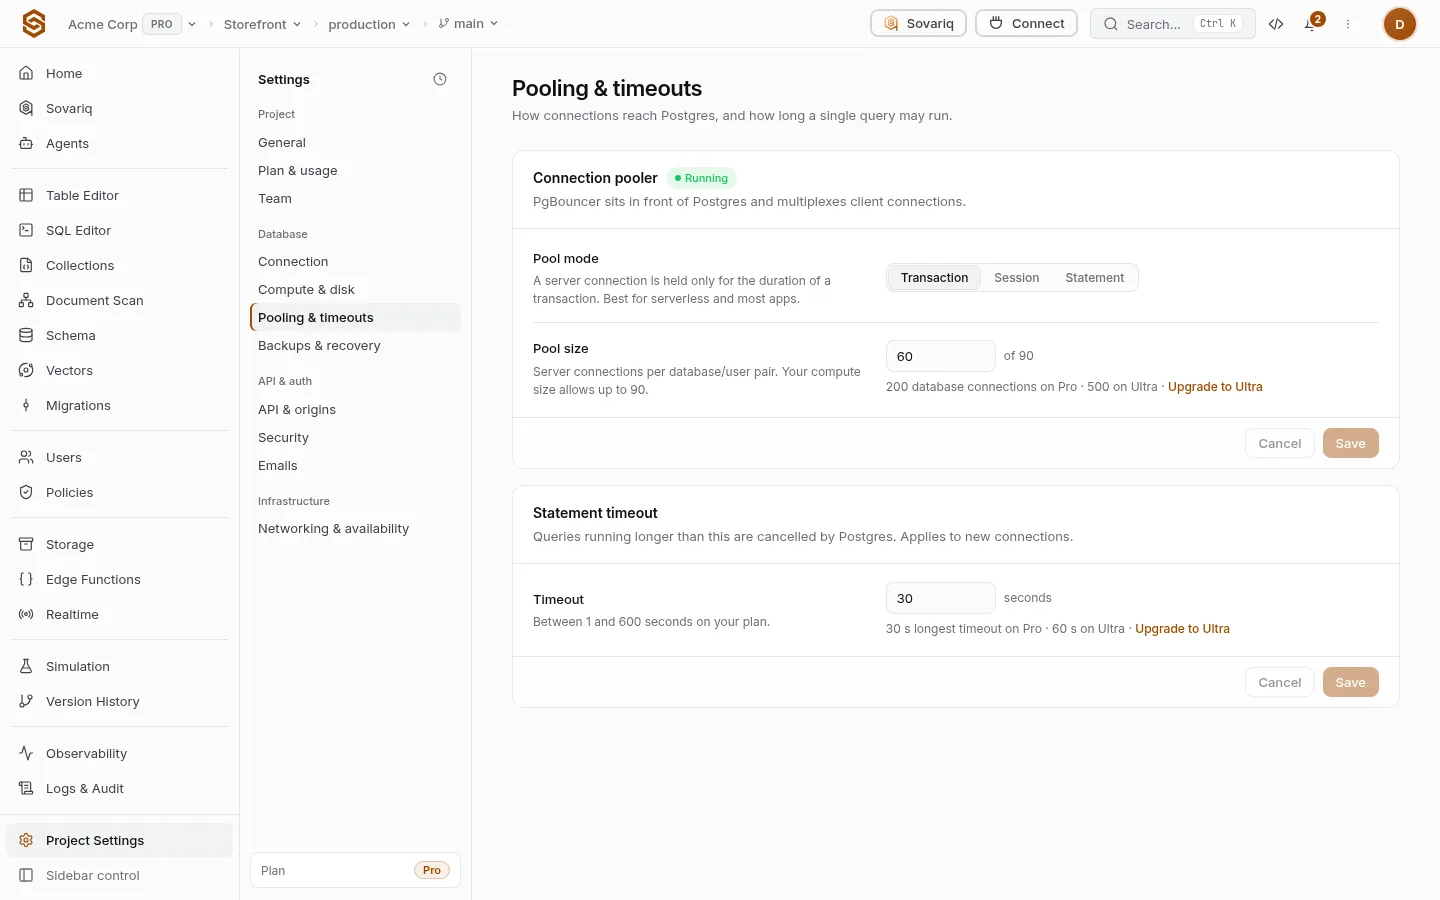This screenshot has width=1440, height=900.
Task: Open Migrations section
Action: 120,405
